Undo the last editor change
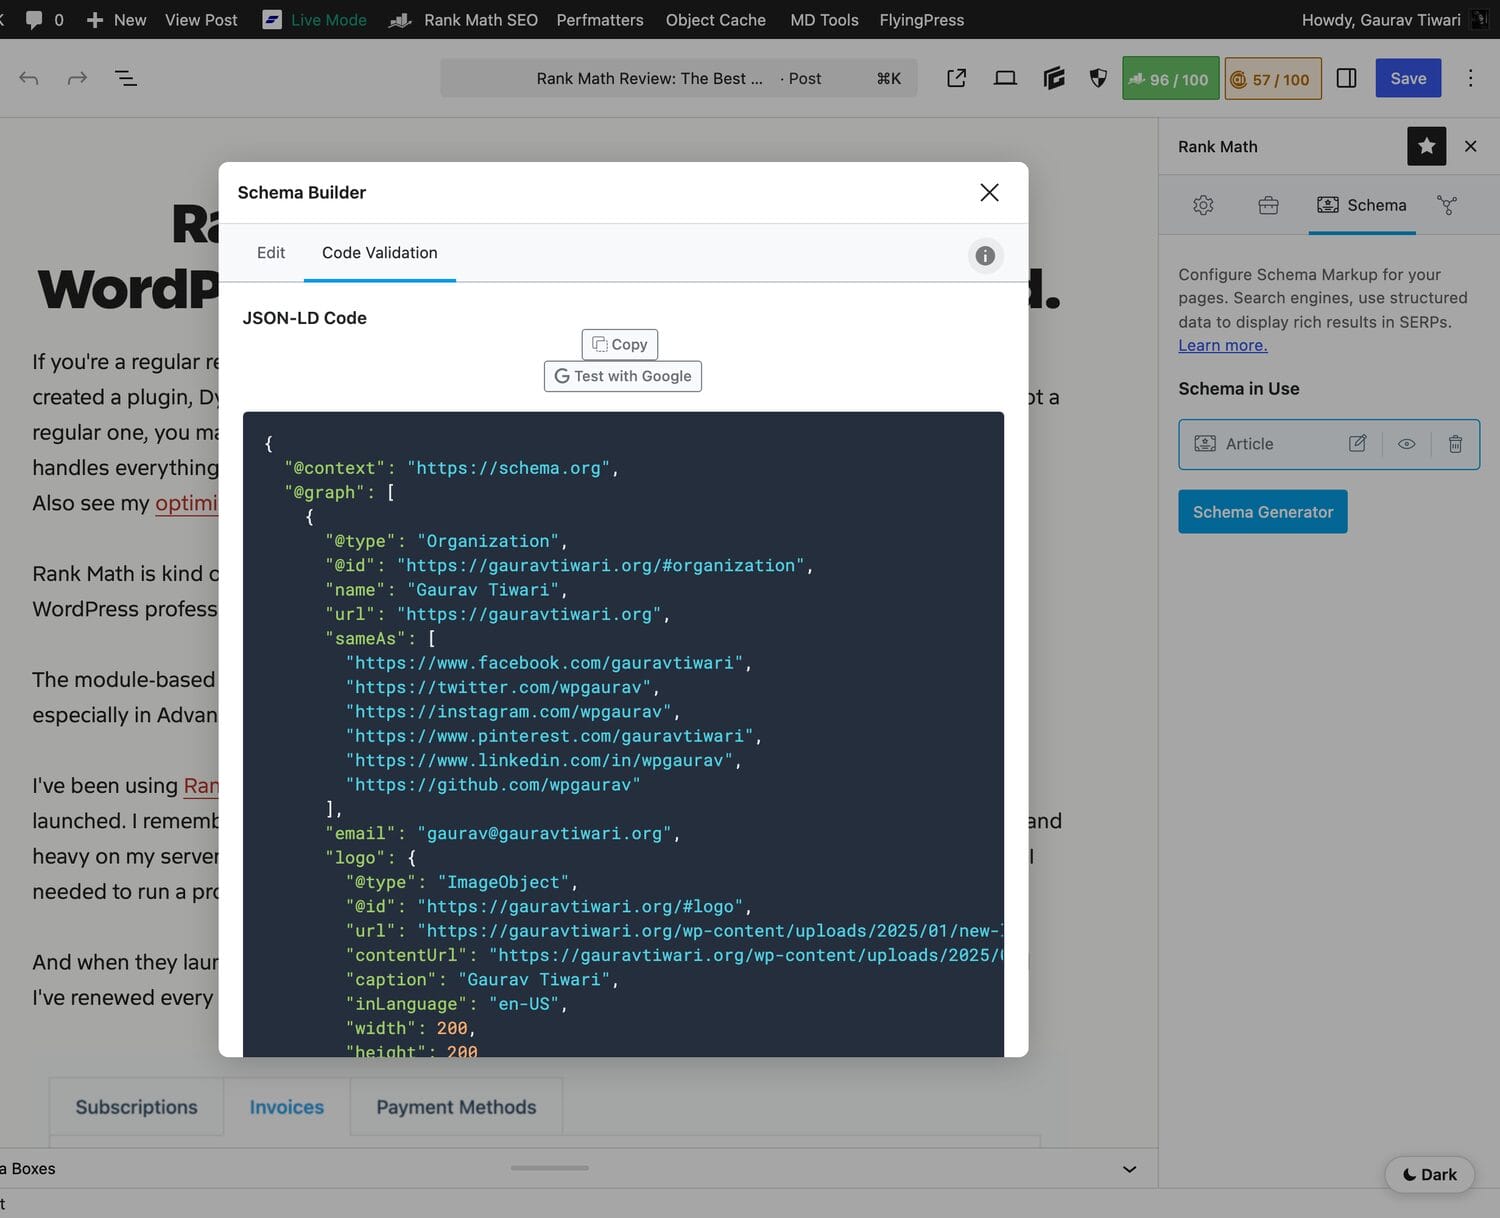The height and width of the screenshot is (1218, 1500). click(29, 78)
